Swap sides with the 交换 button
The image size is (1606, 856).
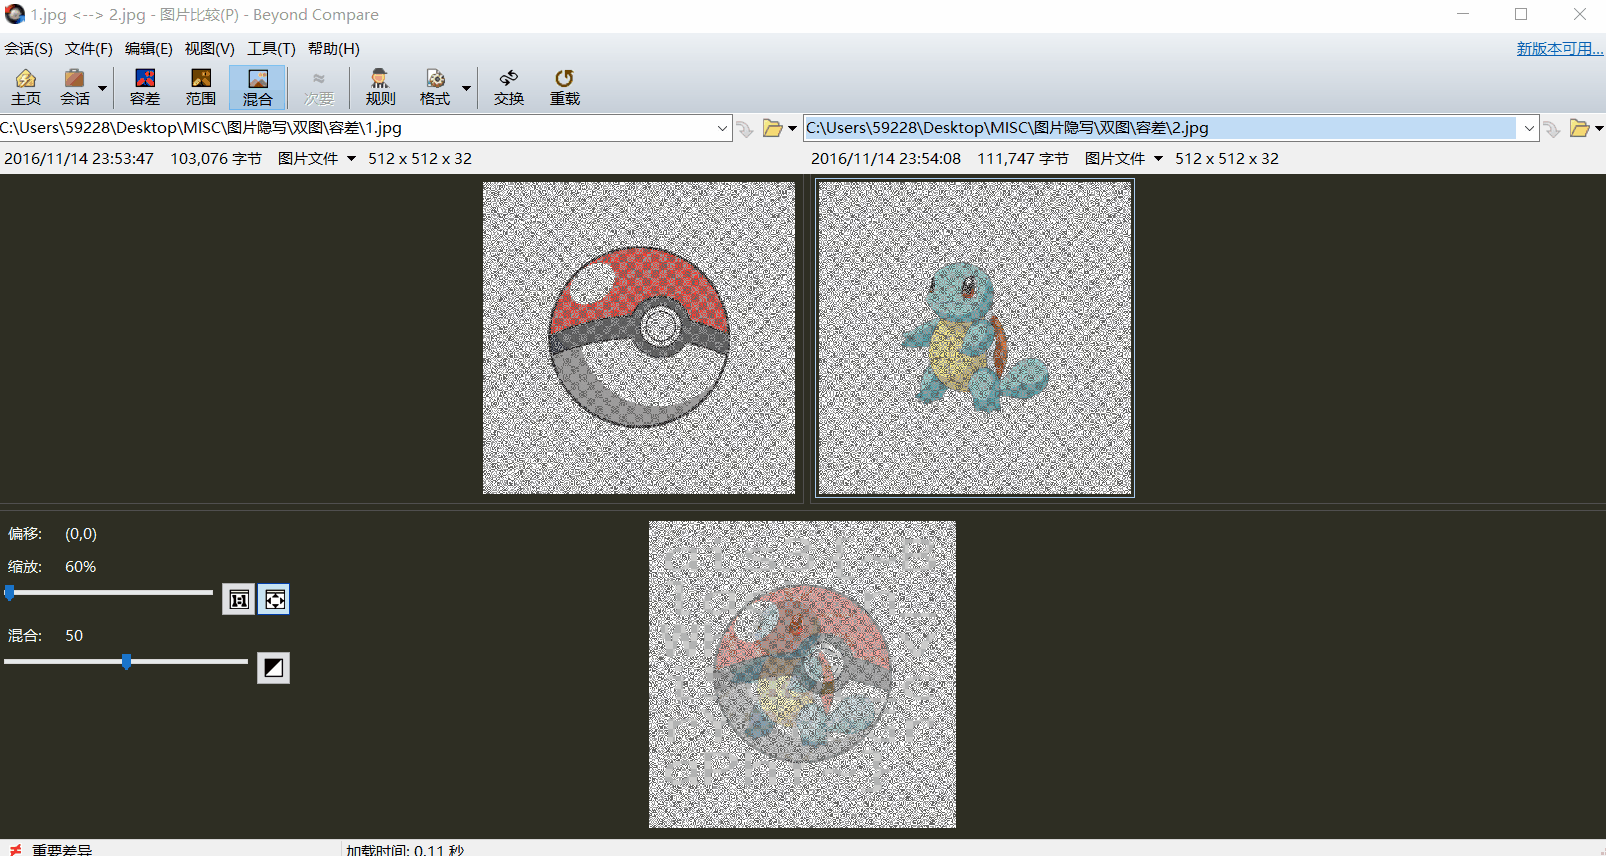(509, 87)
